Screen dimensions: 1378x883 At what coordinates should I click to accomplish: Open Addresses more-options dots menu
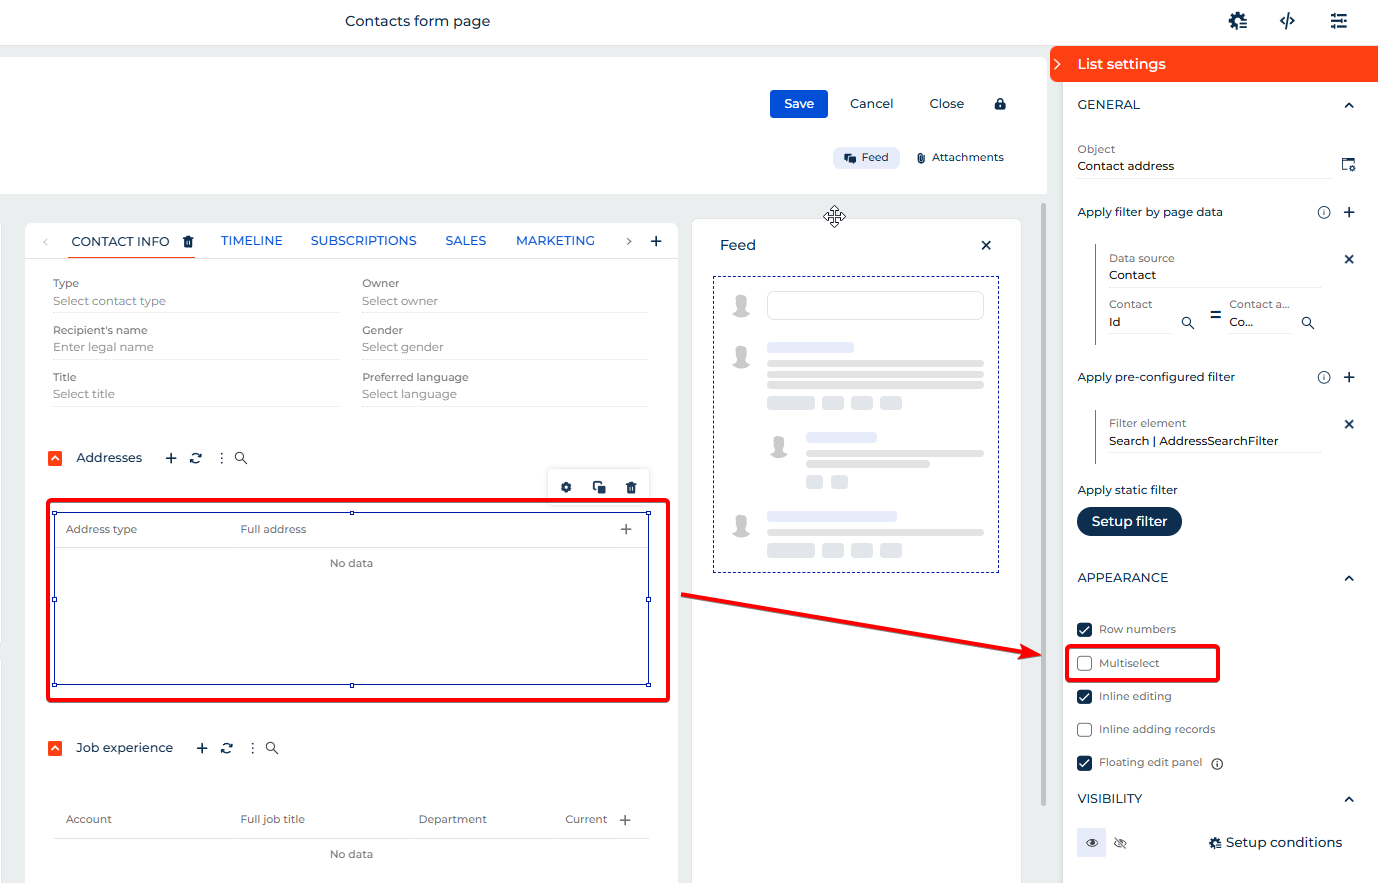pyautogui.click(x=221, y=458)
